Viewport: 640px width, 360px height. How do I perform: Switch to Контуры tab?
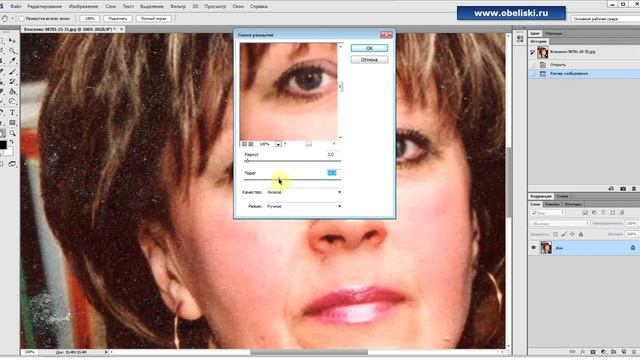[573, 204]
